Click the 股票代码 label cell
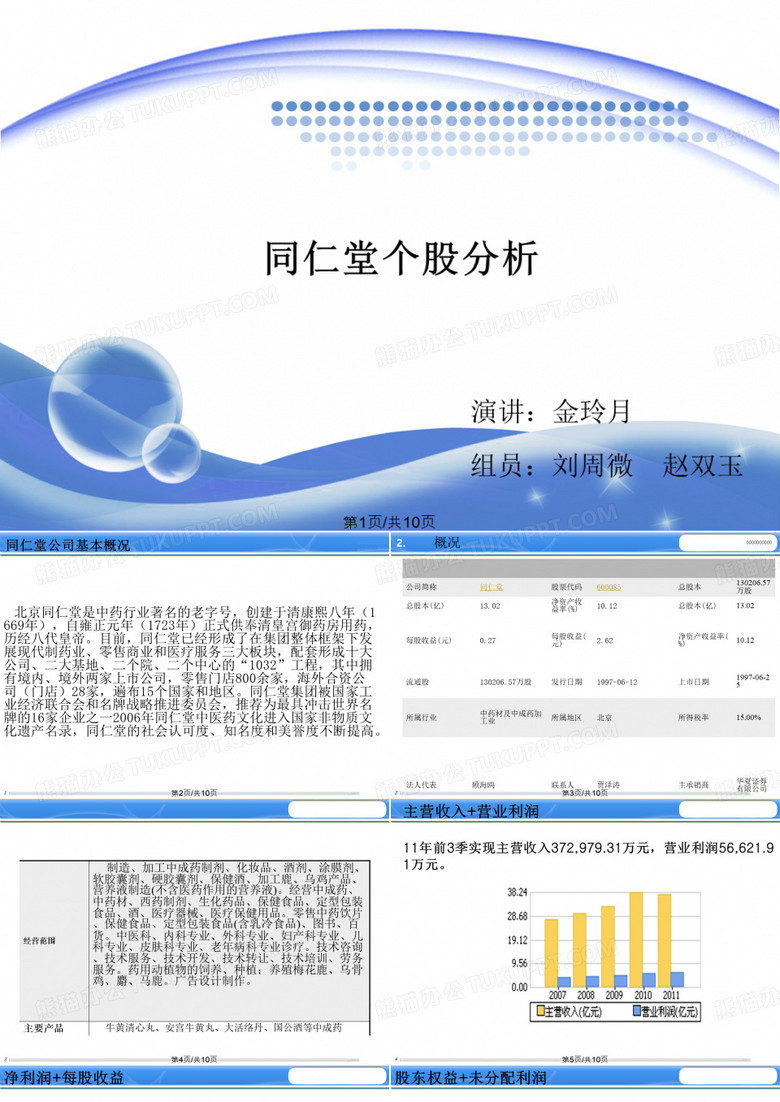Image resolution: width=780 pixels, height=1102 pixels. click(566, 587)
